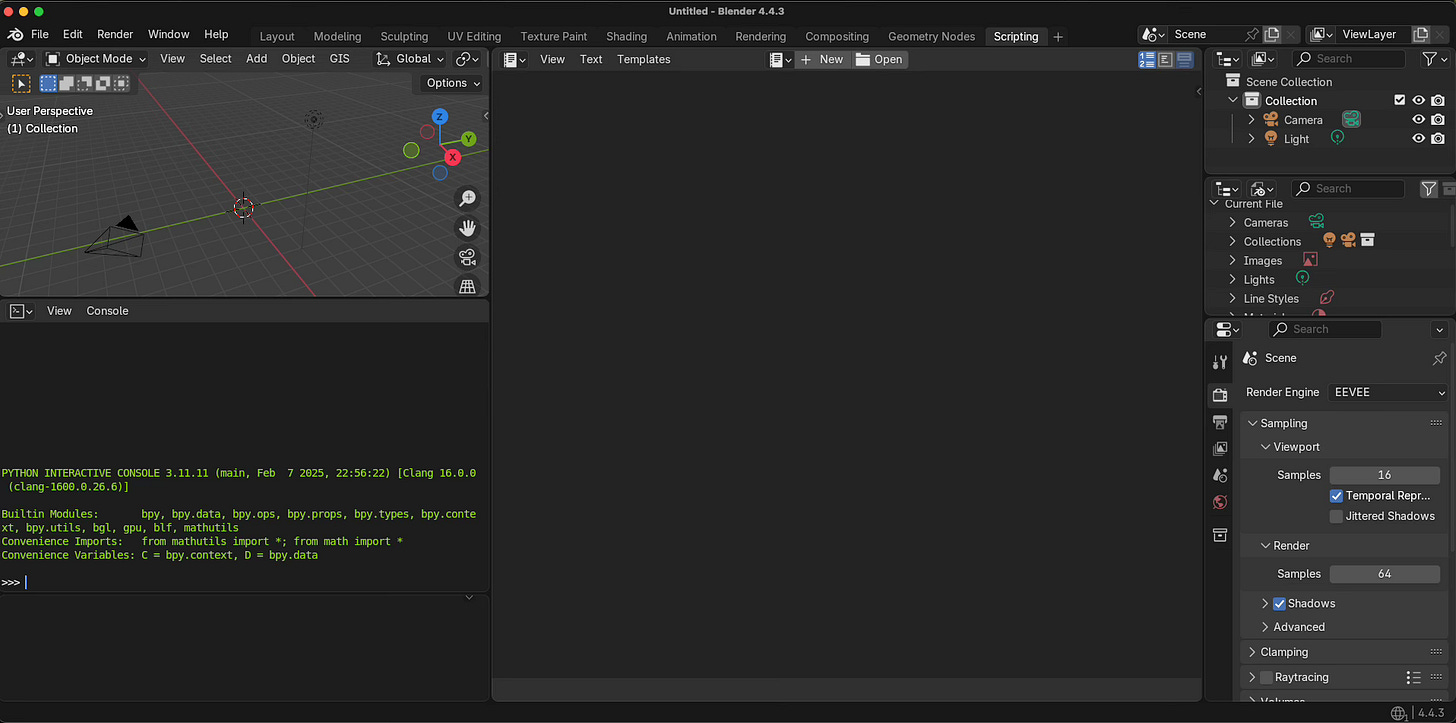Viewport: 1456px width, 723px height.
Task: Open the Render properties tab
Action: point(1219,395)
